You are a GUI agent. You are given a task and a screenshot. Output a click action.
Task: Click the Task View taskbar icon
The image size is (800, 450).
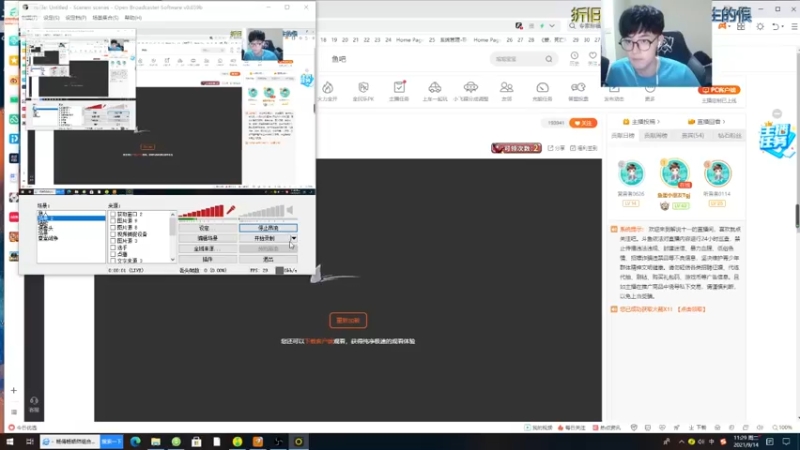click(30, 441)
